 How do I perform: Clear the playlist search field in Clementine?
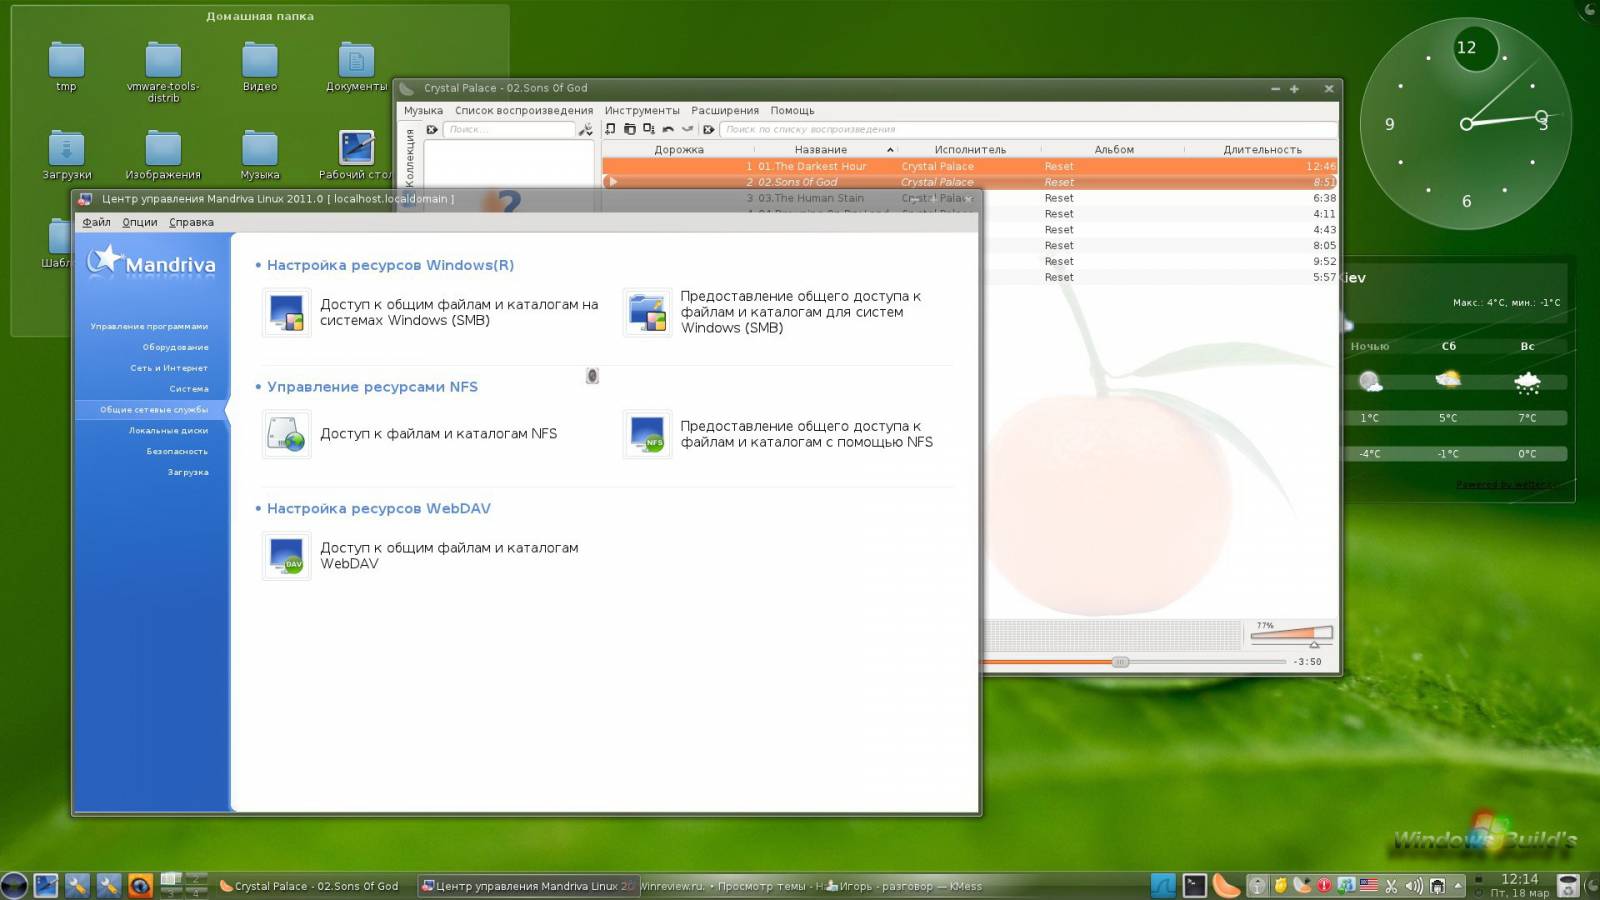click(709, 130)
